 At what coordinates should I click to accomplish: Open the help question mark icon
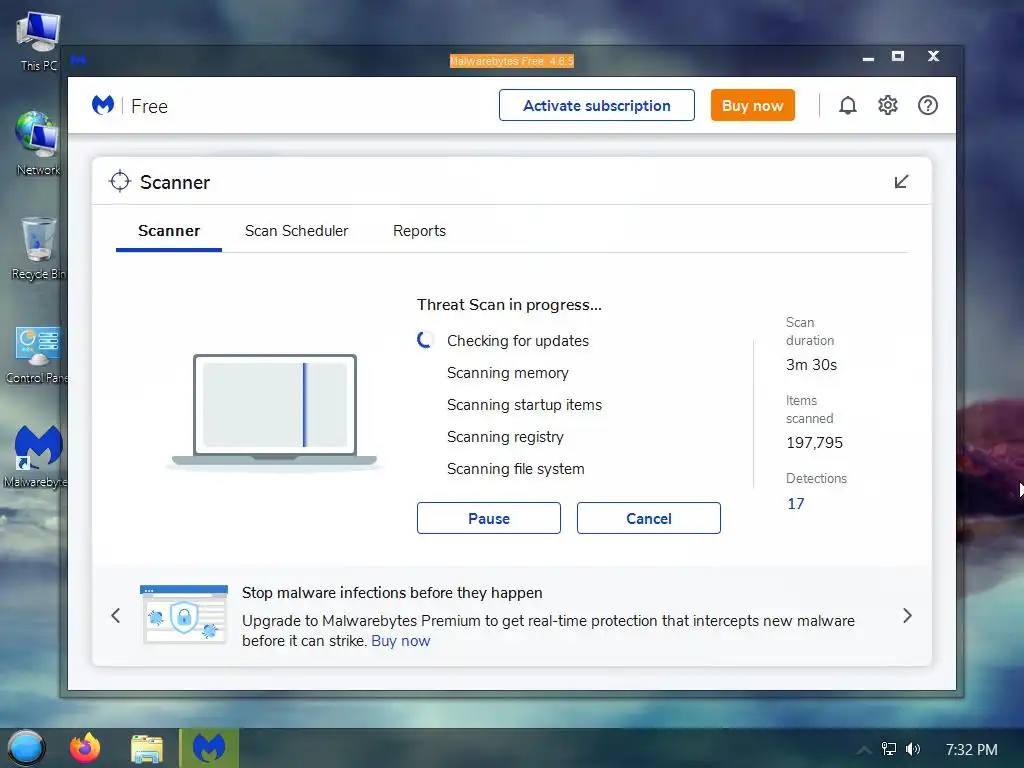(x=927, y=105)
